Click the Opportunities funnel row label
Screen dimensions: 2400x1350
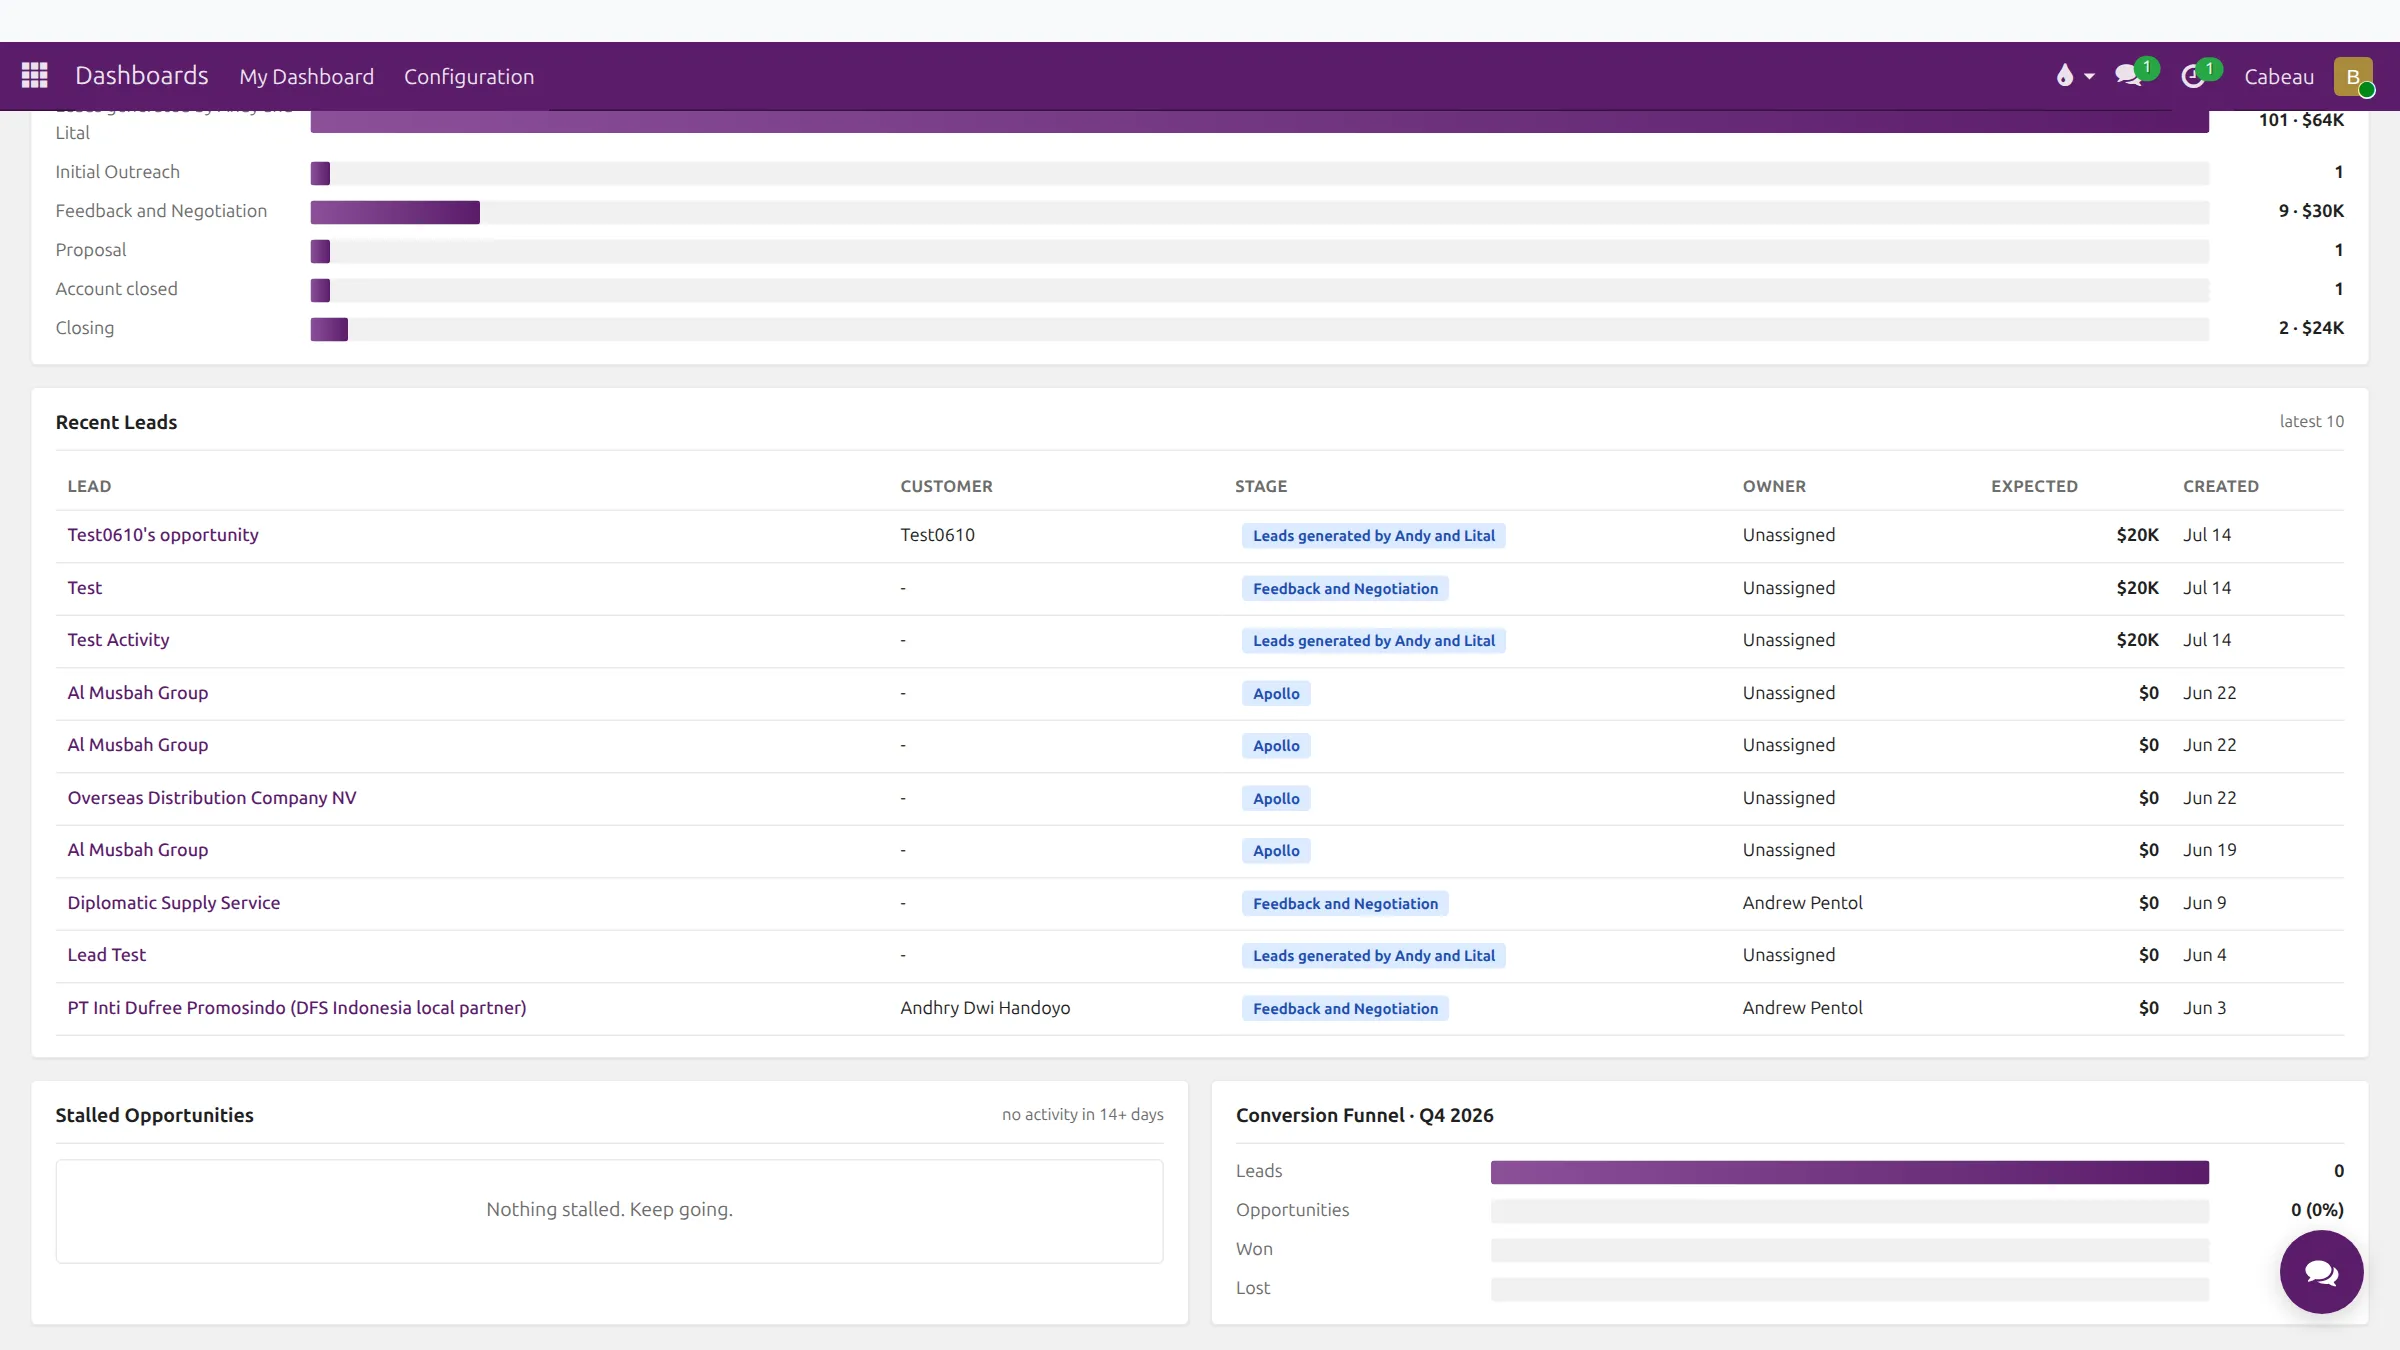pyautogui.click(x=1292, y=1210)
